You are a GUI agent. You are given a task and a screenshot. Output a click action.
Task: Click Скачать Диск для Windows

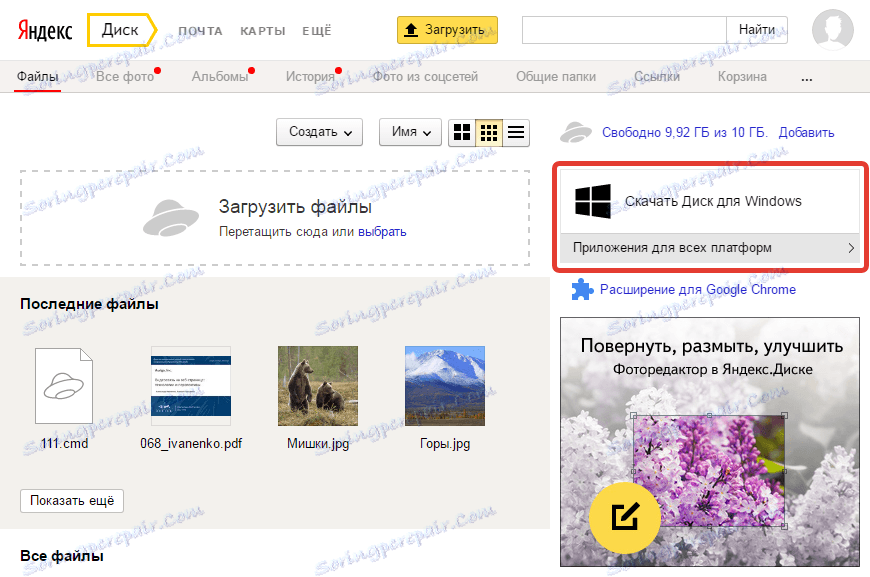[710, 201]
